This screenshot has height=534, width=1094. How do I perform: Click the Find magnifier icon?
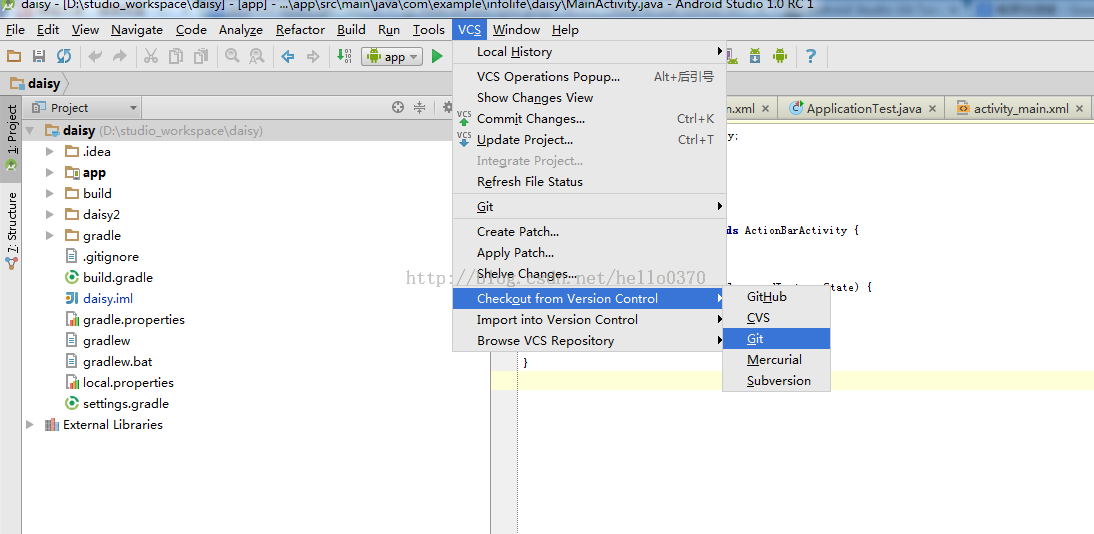(232, 57)
